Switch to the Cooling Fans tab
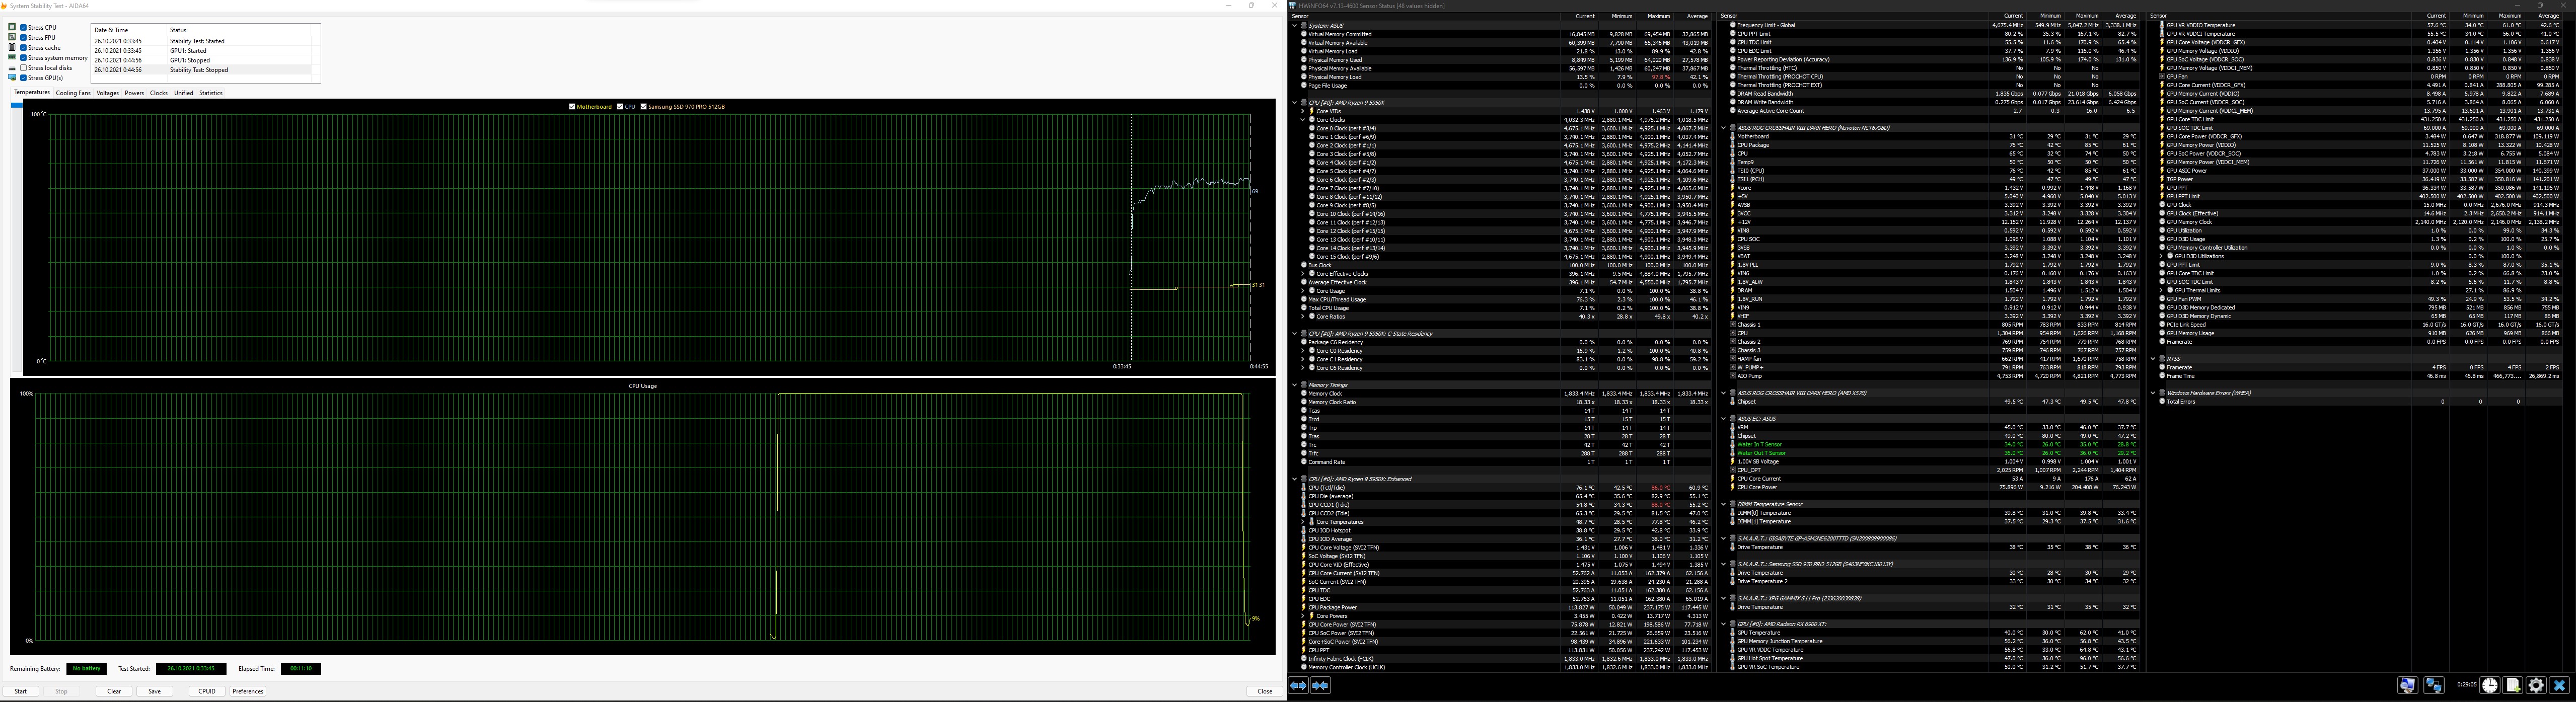Screen dimensions: 2576x702 (73, 93)
